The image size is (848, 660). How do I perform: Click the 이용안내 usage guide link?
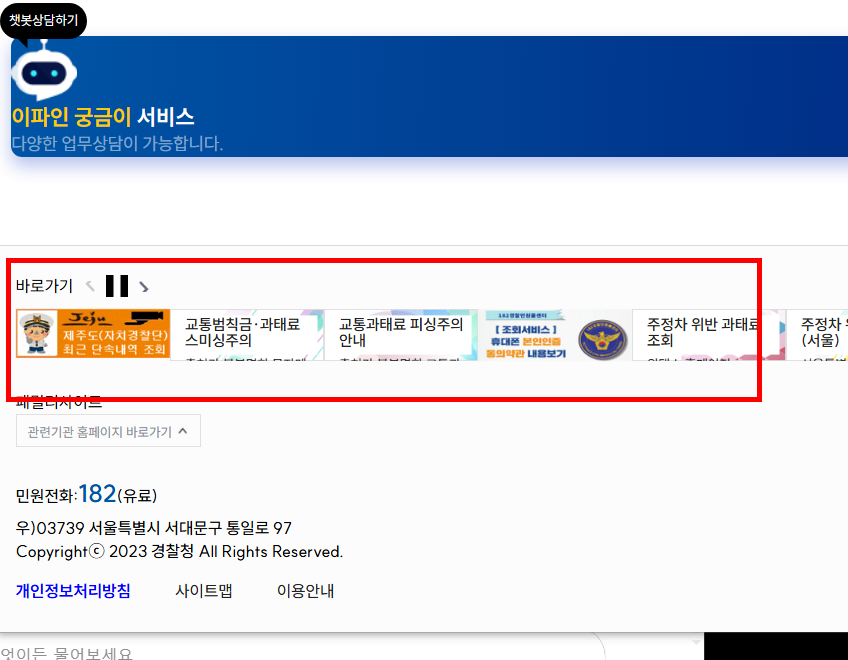click(305, 591)
